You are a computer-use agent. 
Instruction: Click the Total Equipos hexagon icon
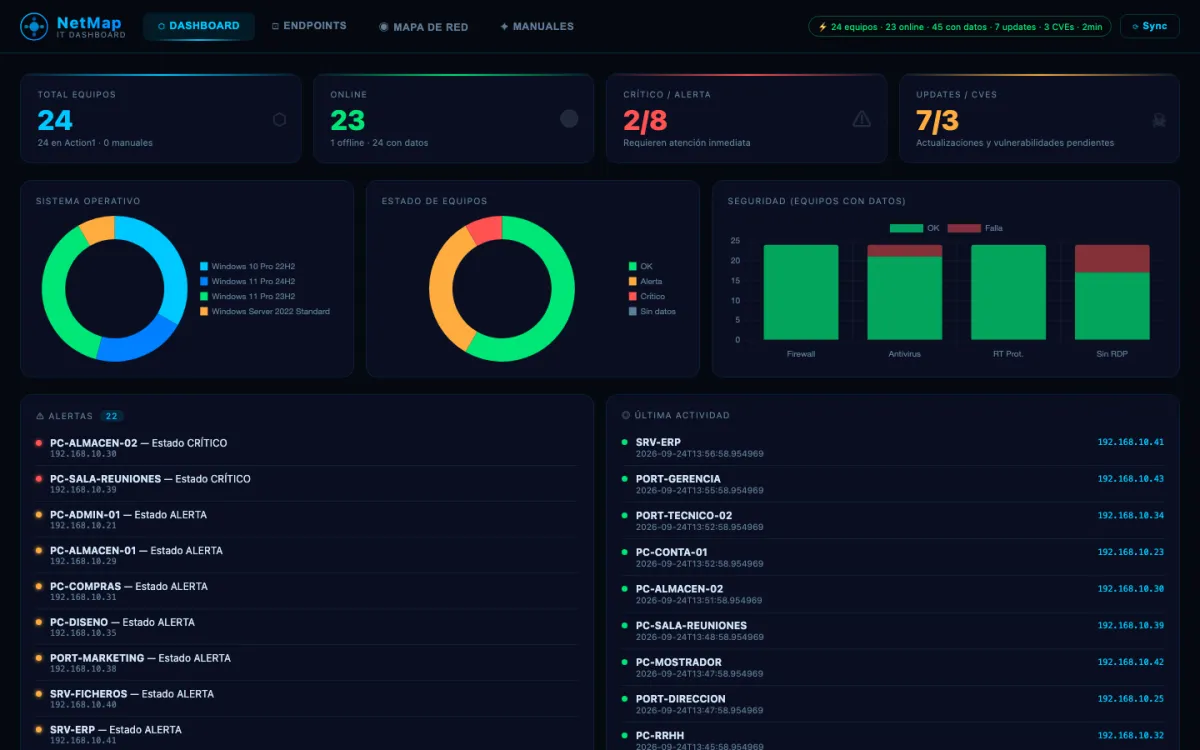(279, 119)
